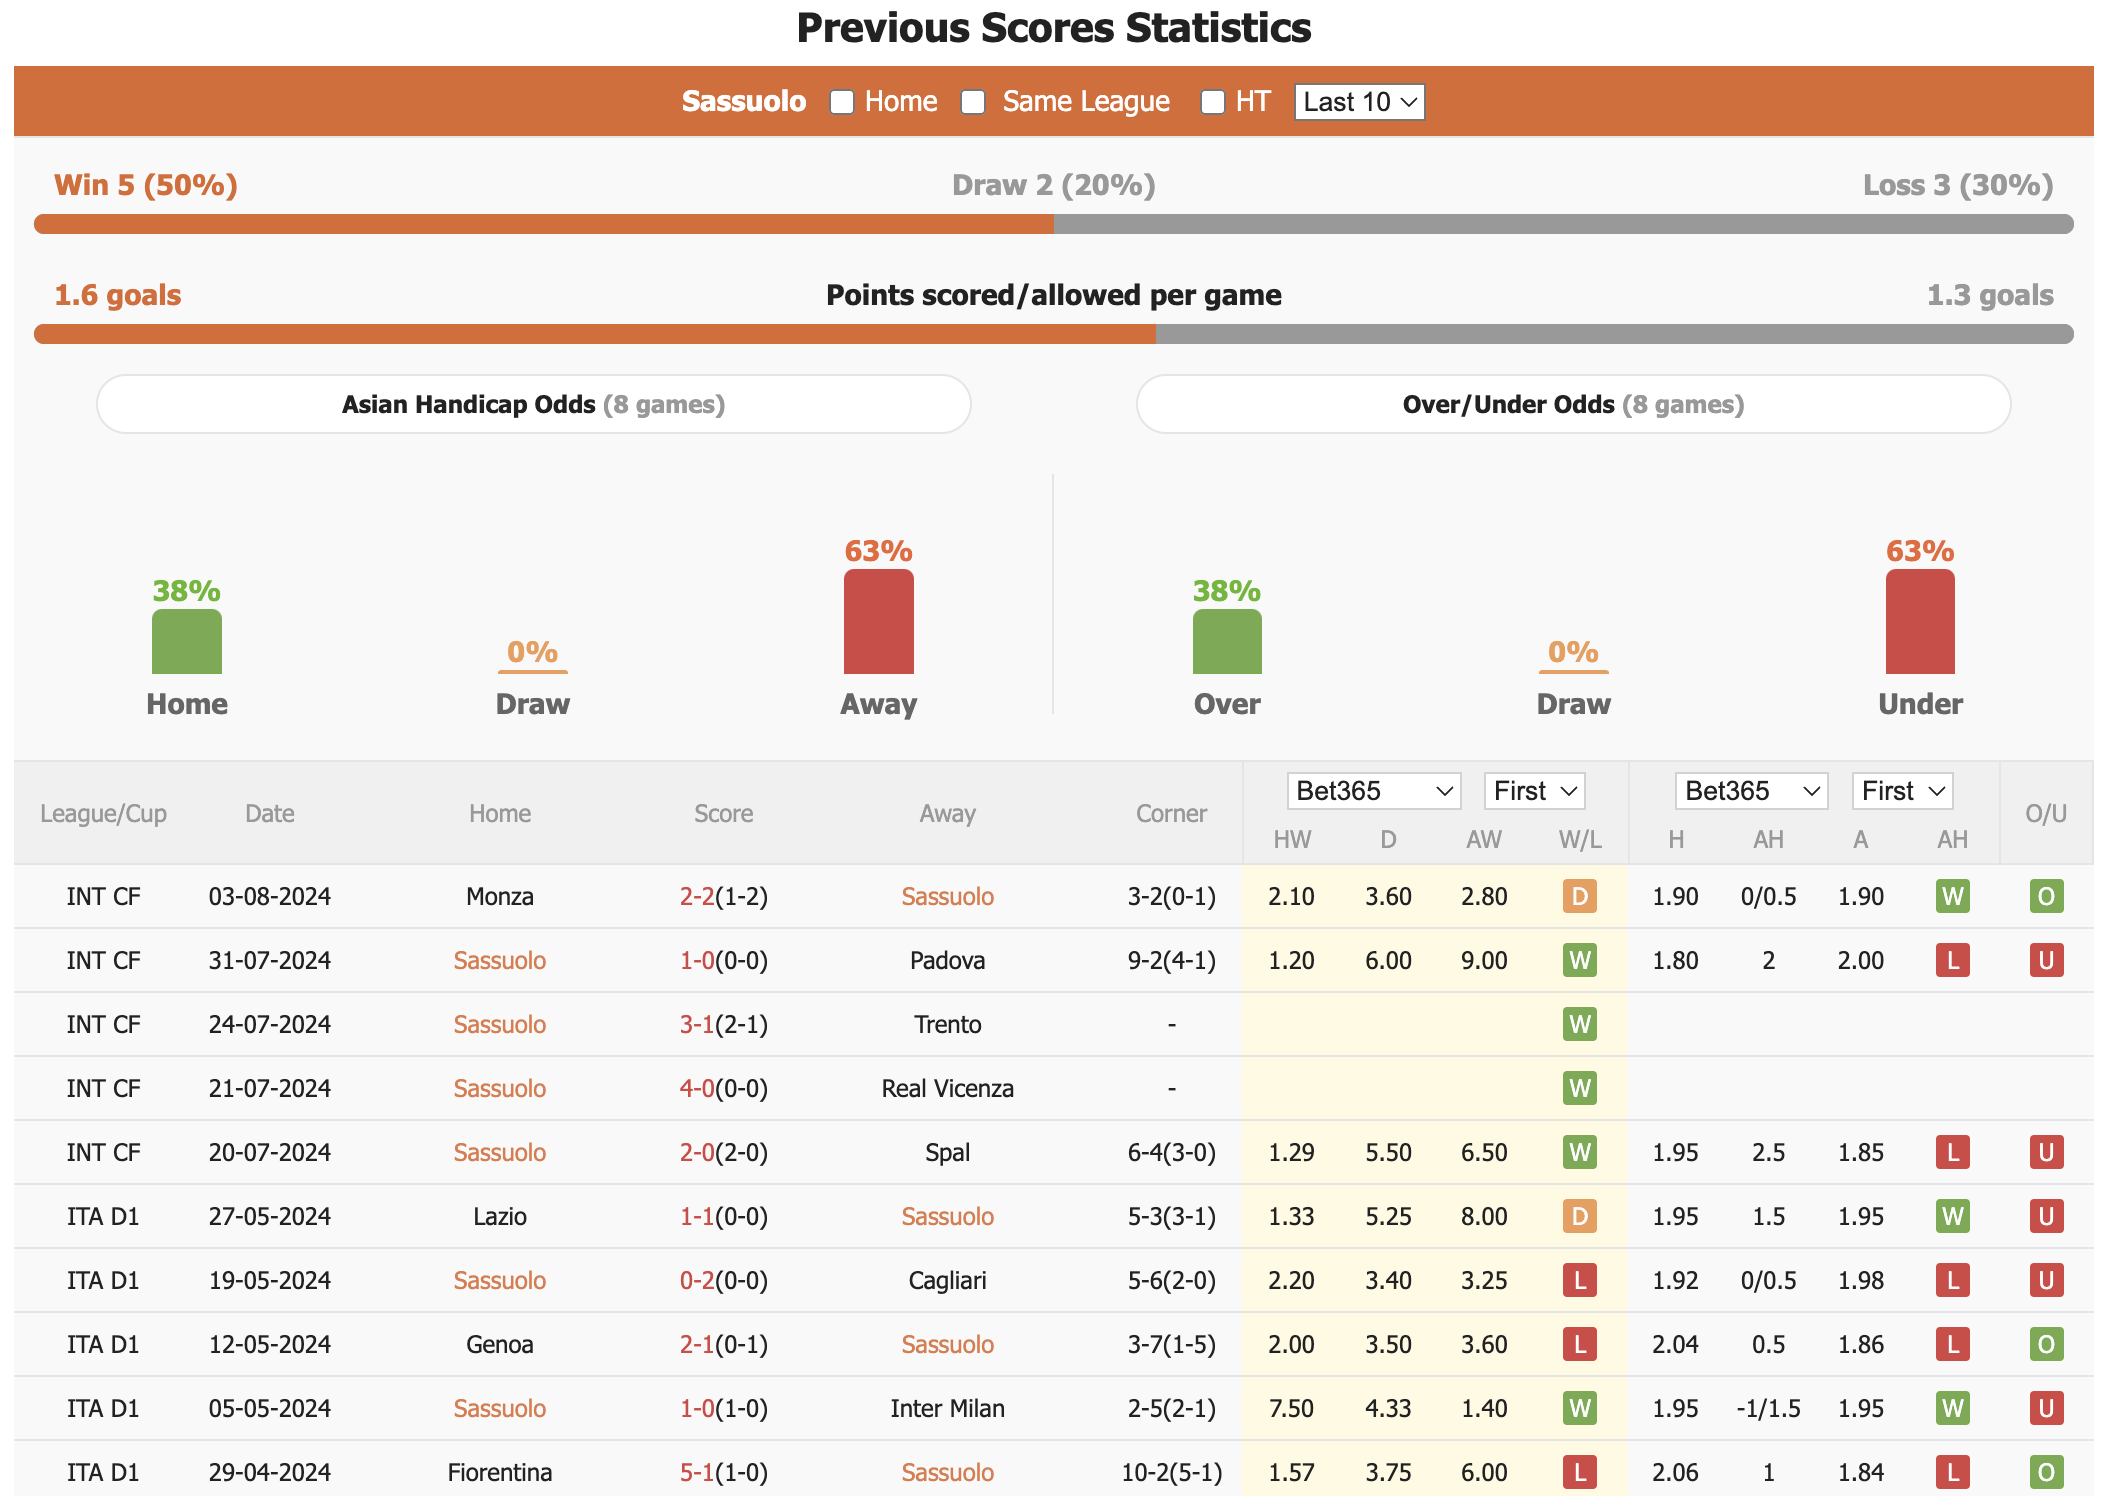Image resolution: width=2114 pixels, height=1496 pixels.
Task: Click the AH L badge in Spal row
Action: coord(1953,1152)
